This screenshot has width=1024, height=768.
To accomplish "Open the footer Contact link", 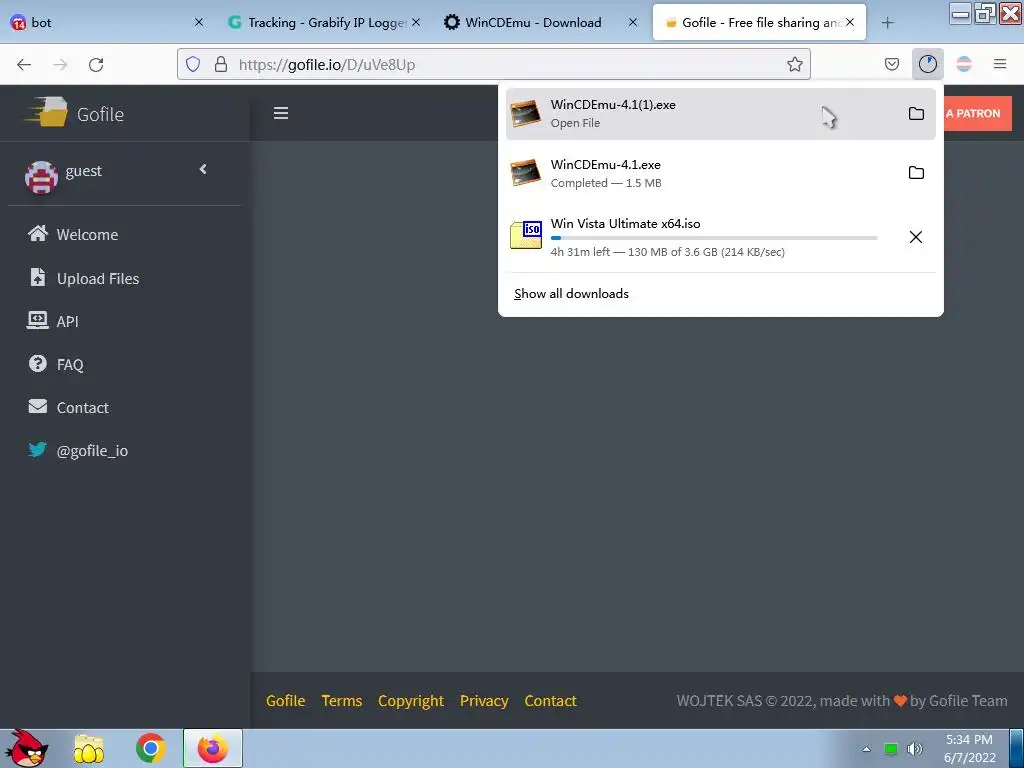I will pyautogui.click(x=551, y=701).
